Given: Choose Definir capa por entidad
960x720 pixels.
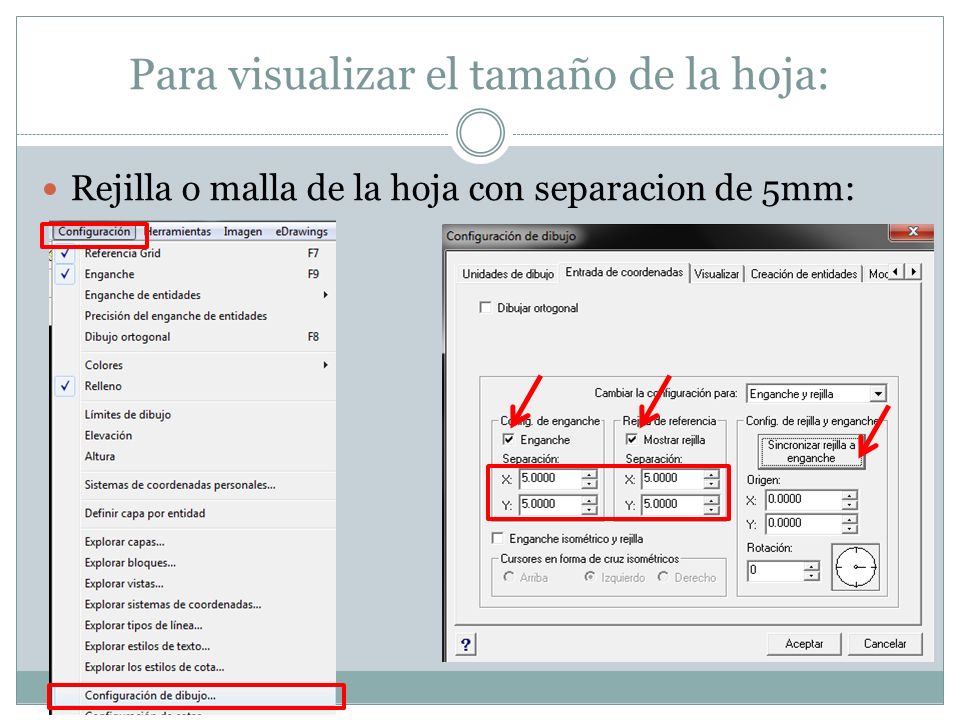Looking at the screenshot, I should point(193,513).
